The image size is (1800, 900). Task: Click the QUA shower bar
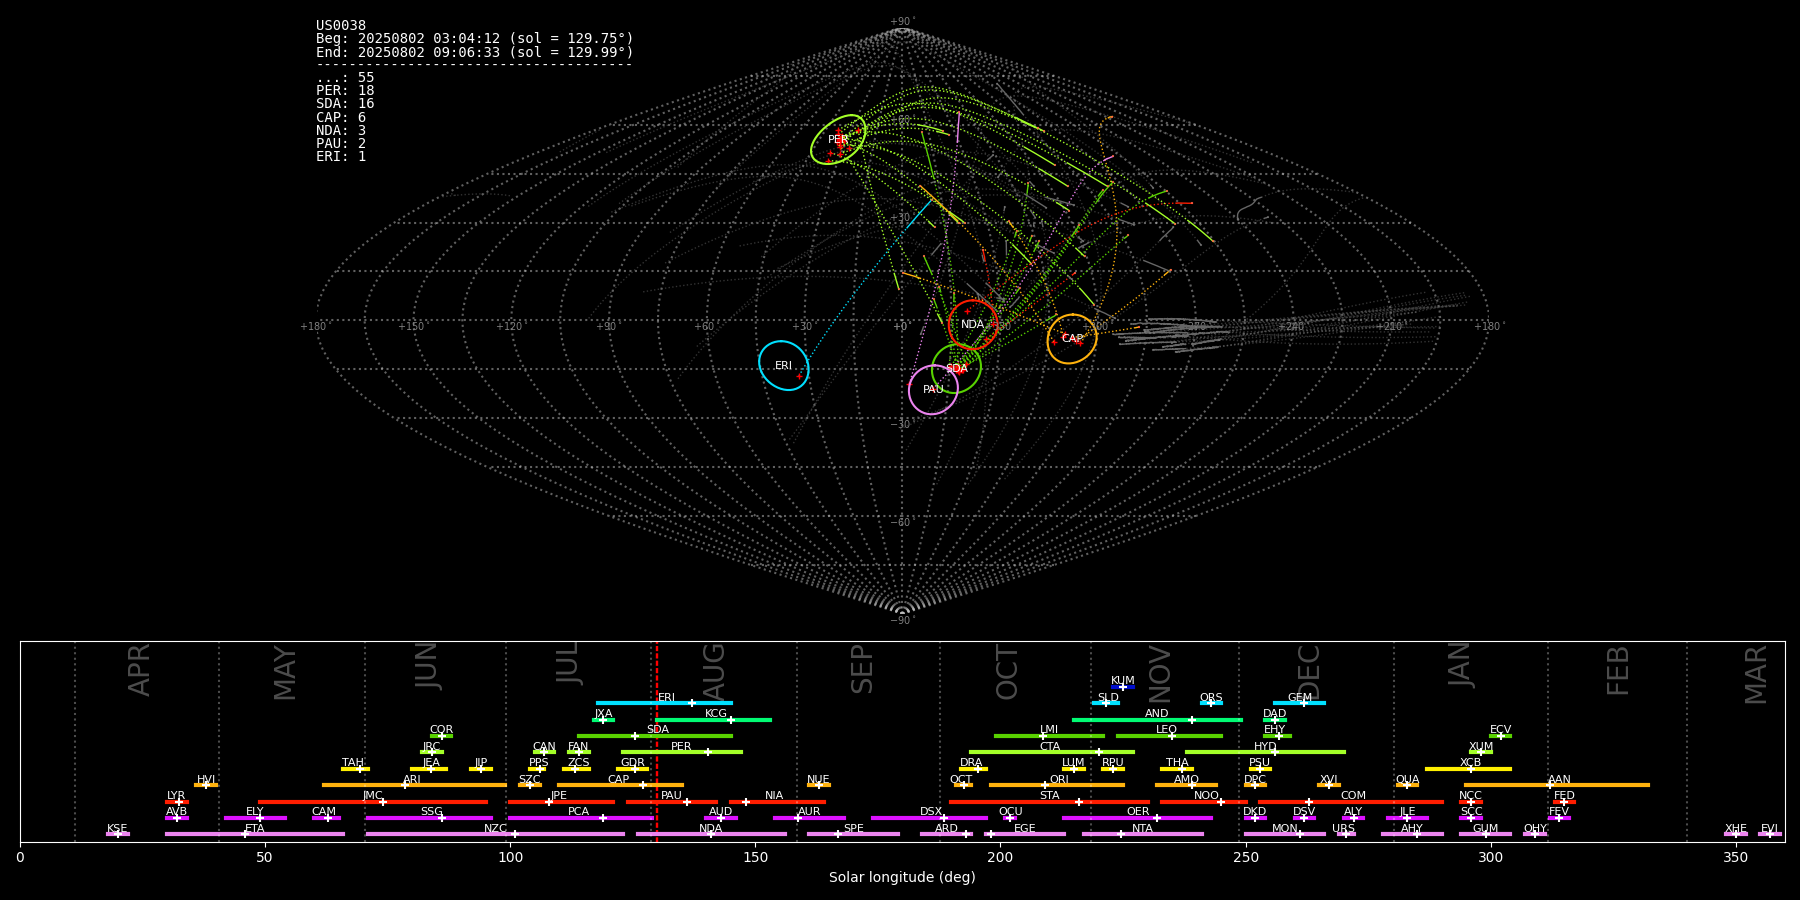[1407, 785]
